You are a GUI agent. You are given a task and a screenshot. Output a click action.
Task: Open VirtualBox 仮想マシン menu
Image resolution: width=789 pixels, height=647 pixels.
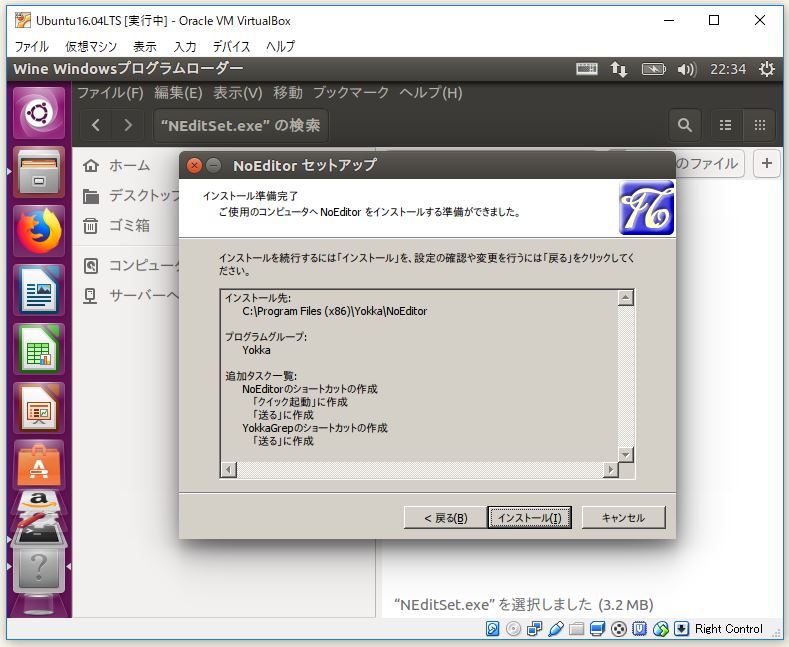pos(91,46)
